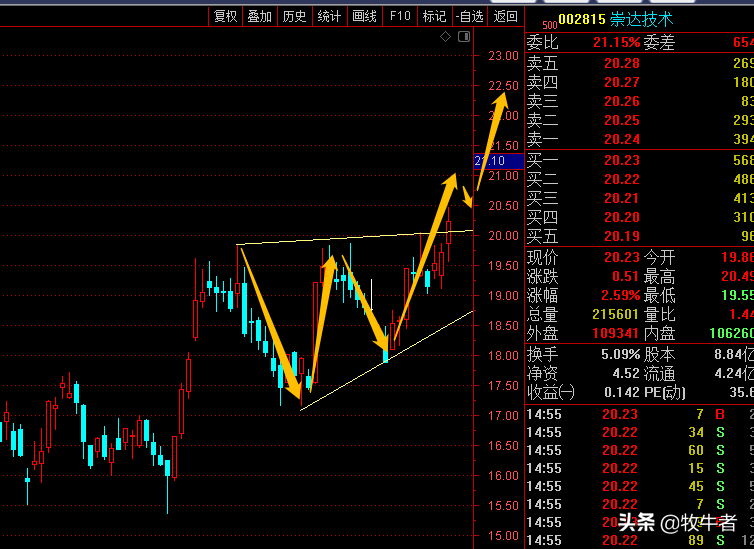Click the 15.00 price axis label
Viewport: 754px width, 549px height.
click(x=503, y=536)
